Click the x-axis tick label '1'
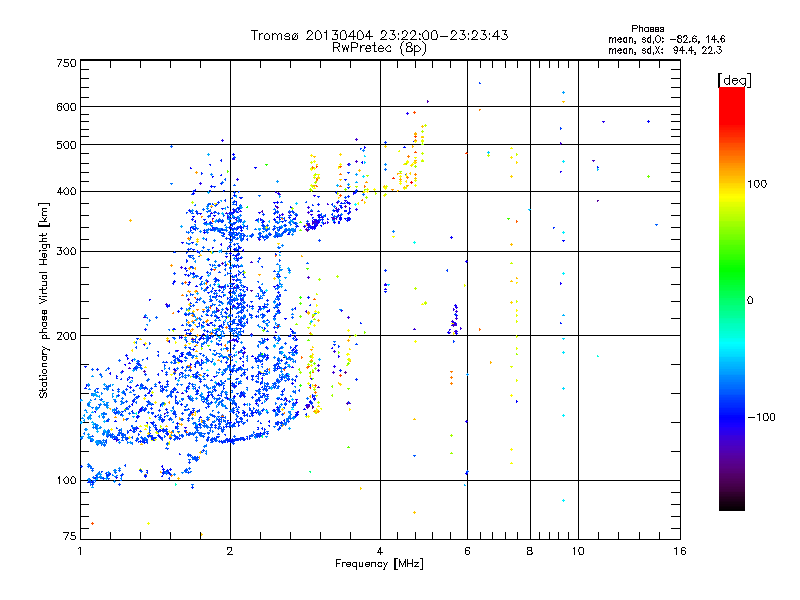 click(x=80, y=551)
